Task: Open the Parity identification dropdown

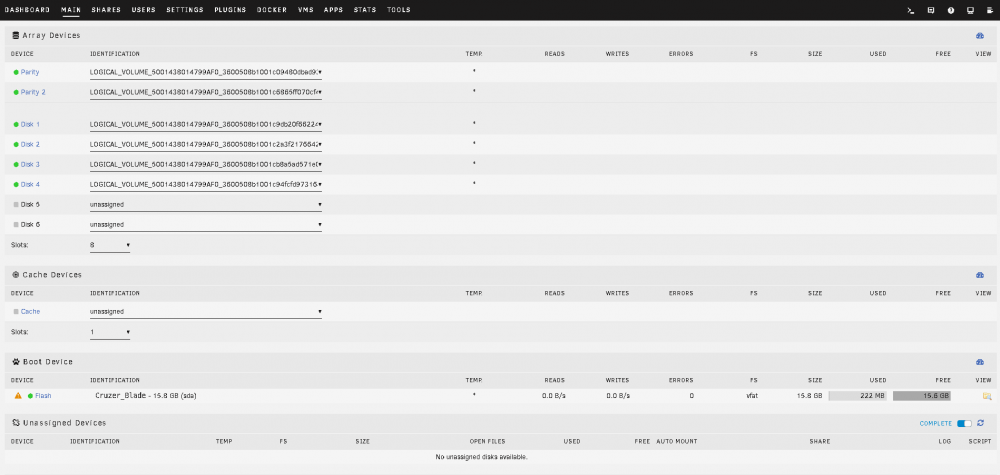Action: point(206,73)
